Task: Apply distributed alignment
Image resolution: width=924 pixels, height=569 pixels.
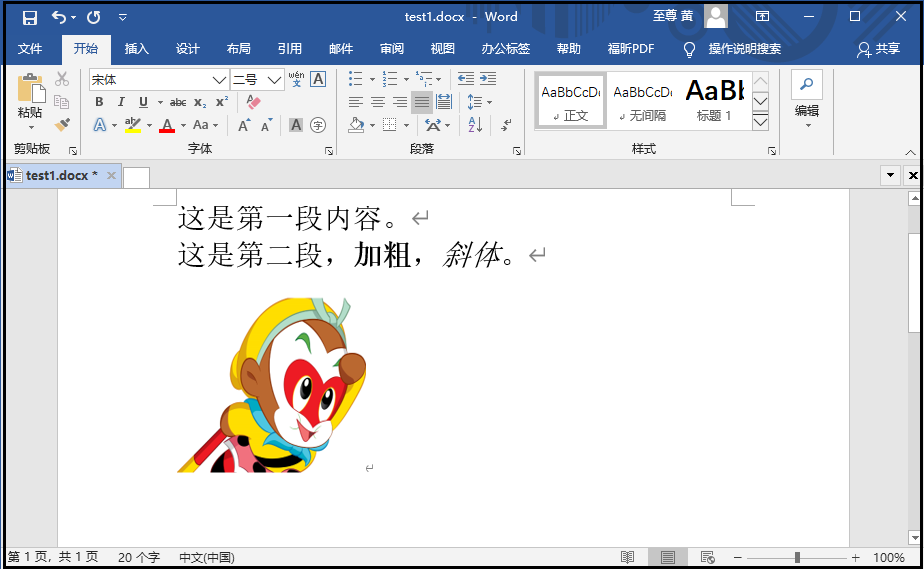Action: (x=444, y=102)
